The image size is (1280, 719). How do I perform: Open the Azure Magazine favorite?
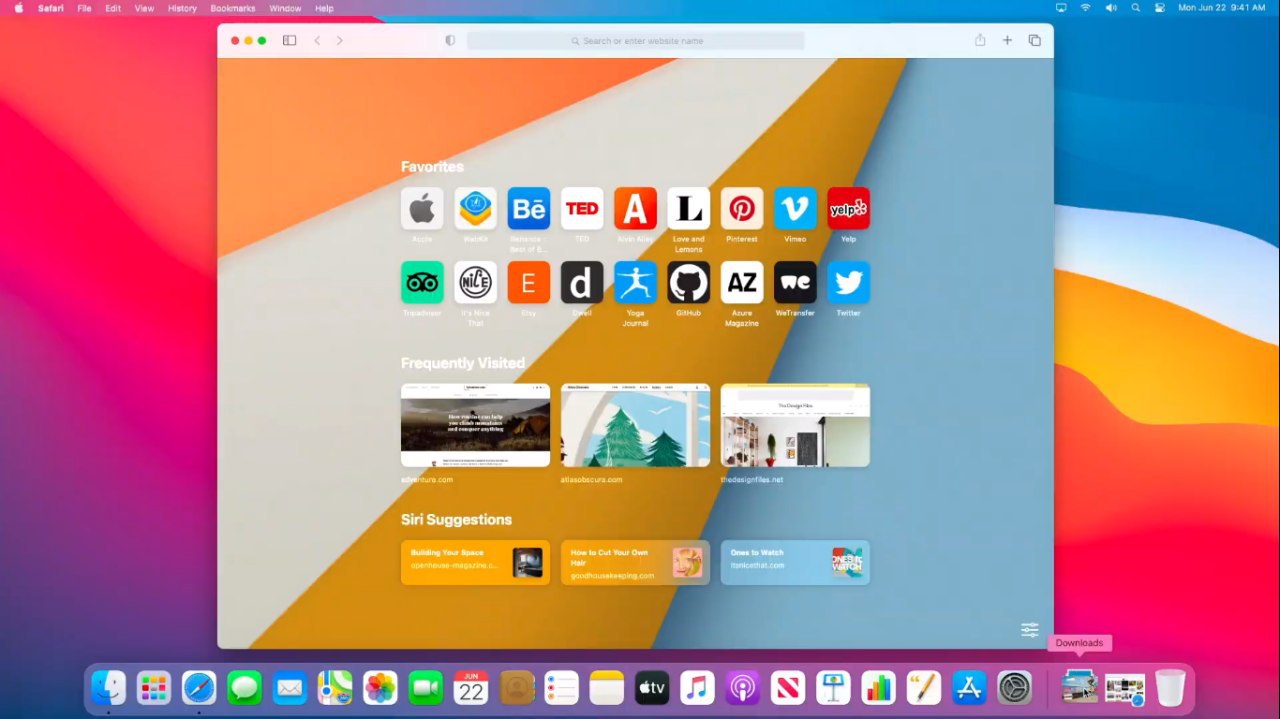point(742,282)
